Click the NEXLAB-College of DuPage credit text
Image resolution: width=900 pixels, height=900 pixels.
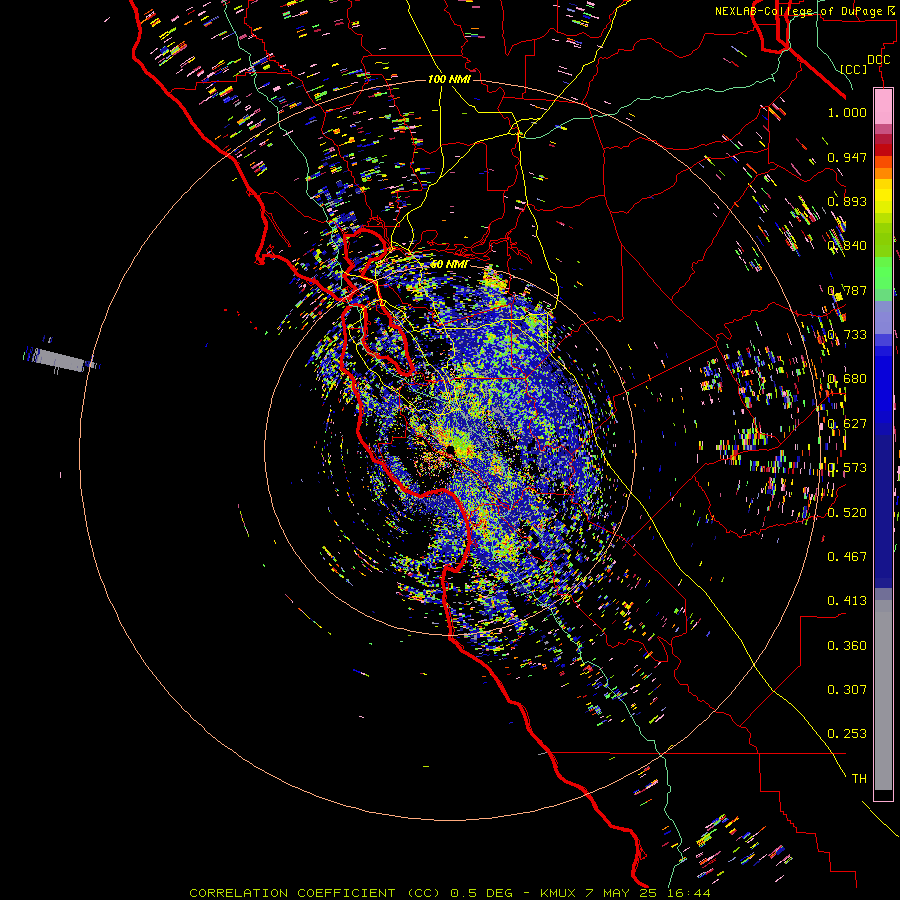pyautogui.click(x=805, y=11)
